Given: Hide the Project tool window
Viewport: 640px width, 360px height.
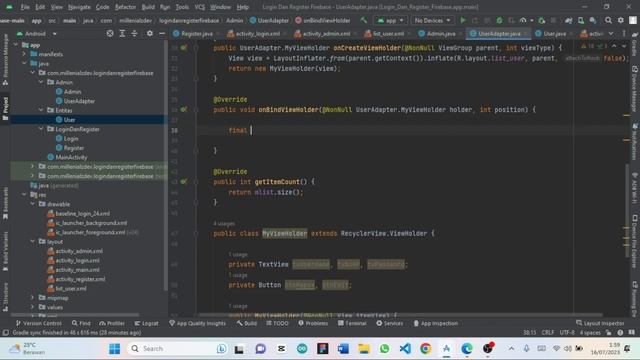Looking at the screenshot, I should (162, 33).
